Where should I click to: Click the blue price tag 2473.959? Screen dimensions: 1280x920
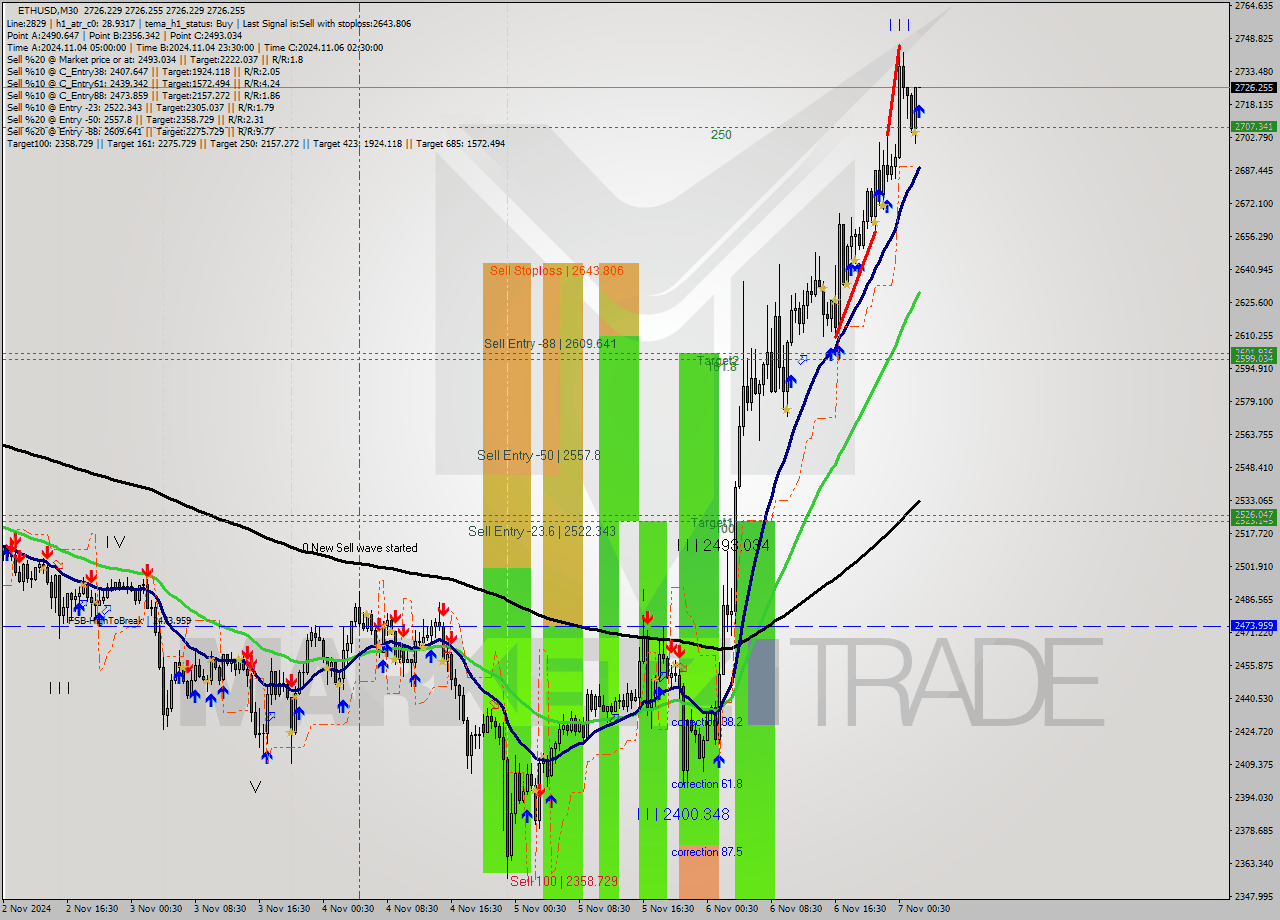[1253, 626]
